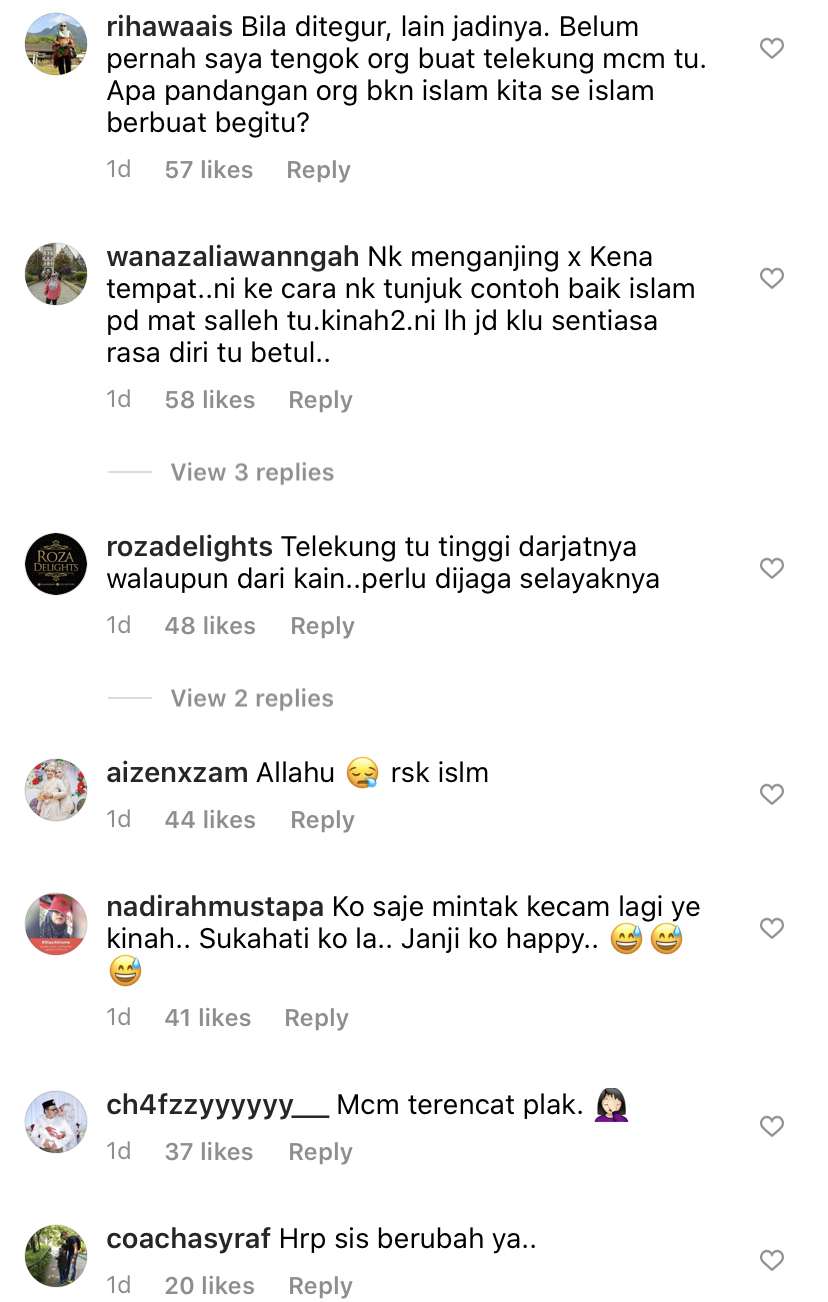Like the rozadelights comment
The height and width of the screenshot is (1302, 828).
(772, 568)
